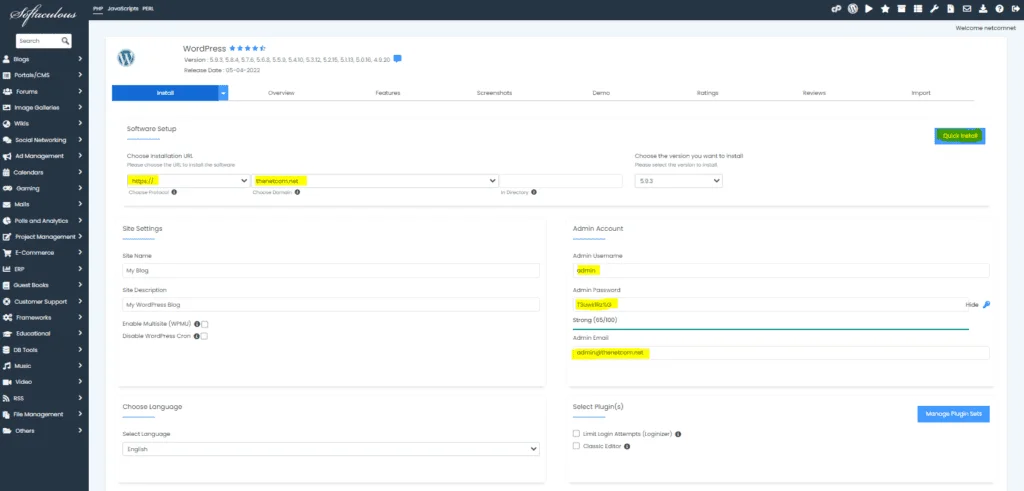Click the WordPress logo beside the title
The width and height of the screenshot is (1024, 491).
tap(126, 58)
